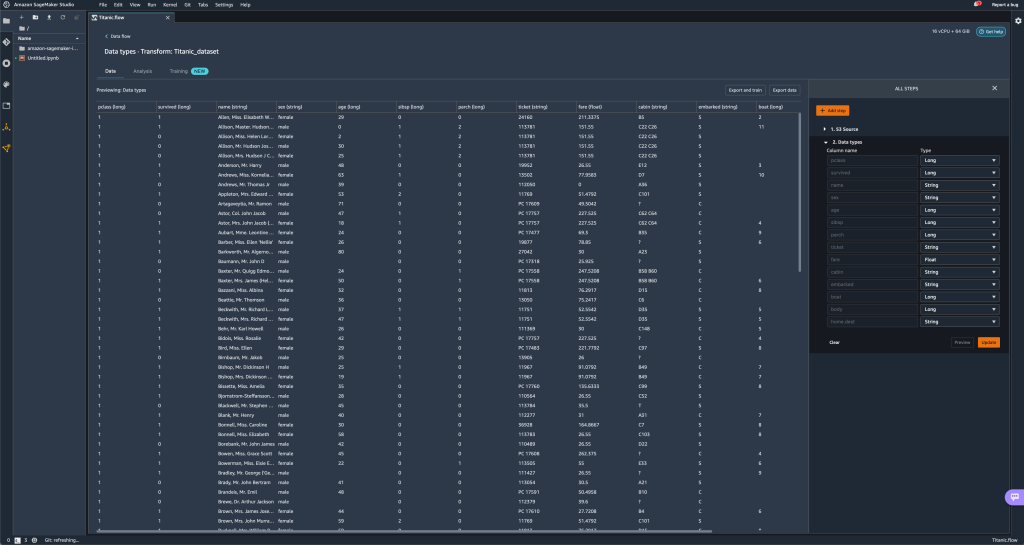Click the embarked column name field
Viewport: 1024px width, 545px height.
[872, 285]
